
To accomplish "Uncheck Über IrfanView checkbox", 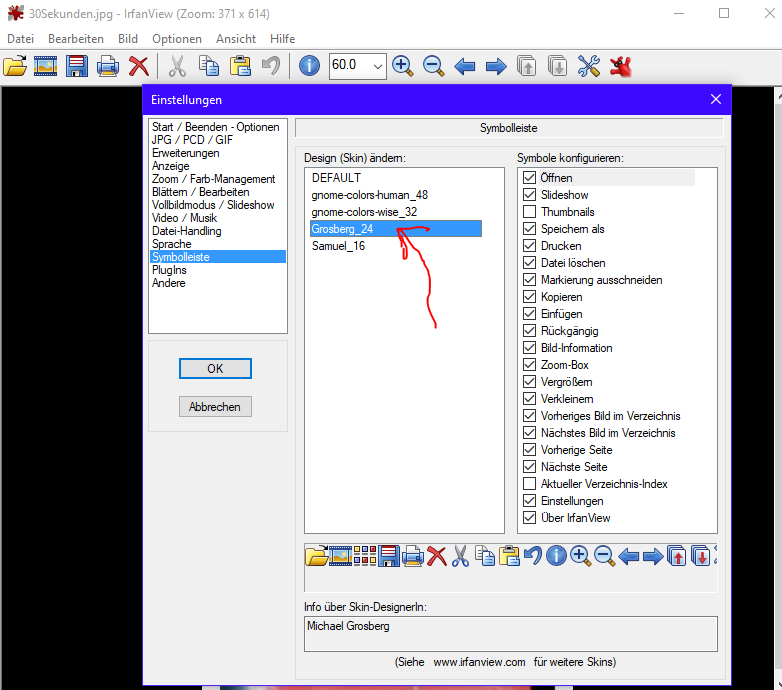I will (529, 518).
